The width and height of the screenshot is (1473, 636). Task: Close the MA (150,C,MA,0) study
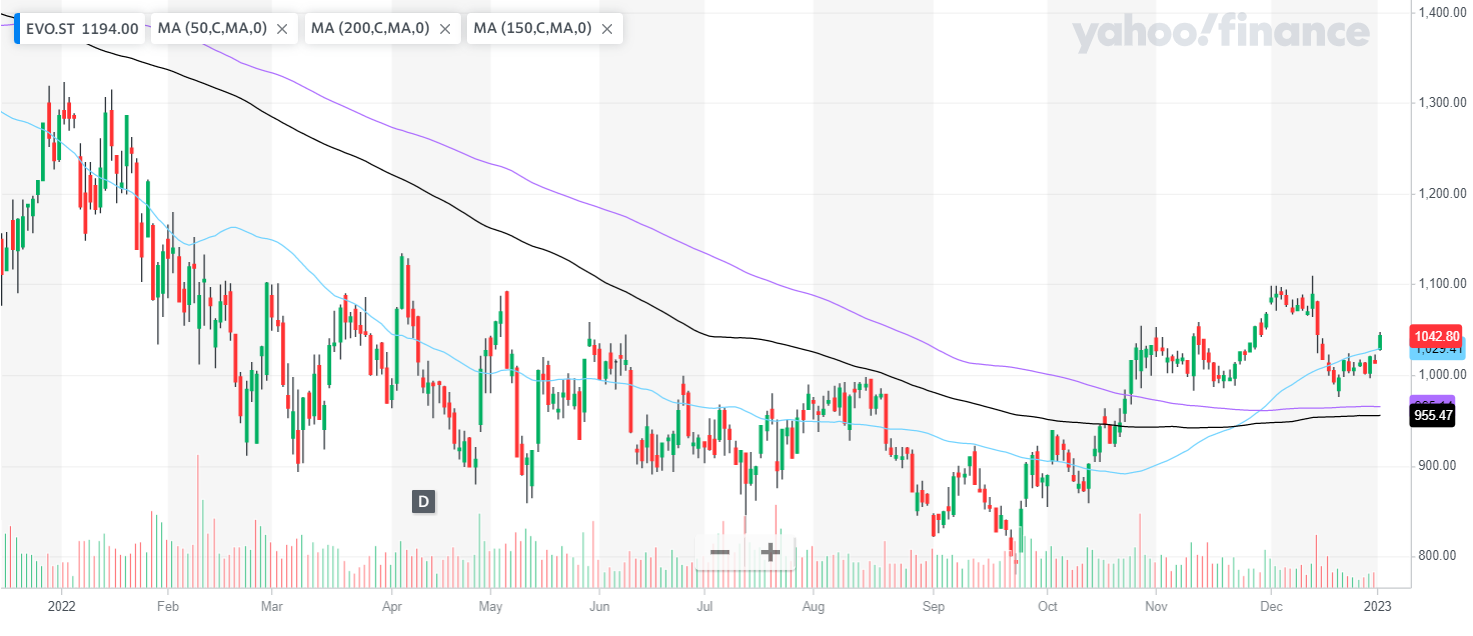(x=606, y=29)
